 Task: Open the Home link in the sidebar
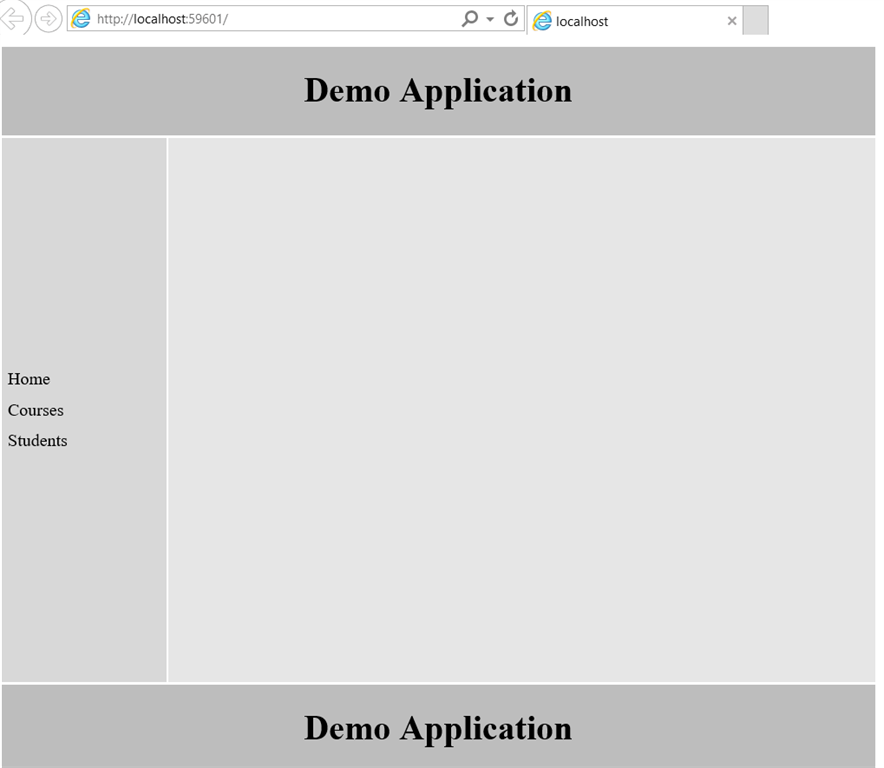click(x=29, y=379)
